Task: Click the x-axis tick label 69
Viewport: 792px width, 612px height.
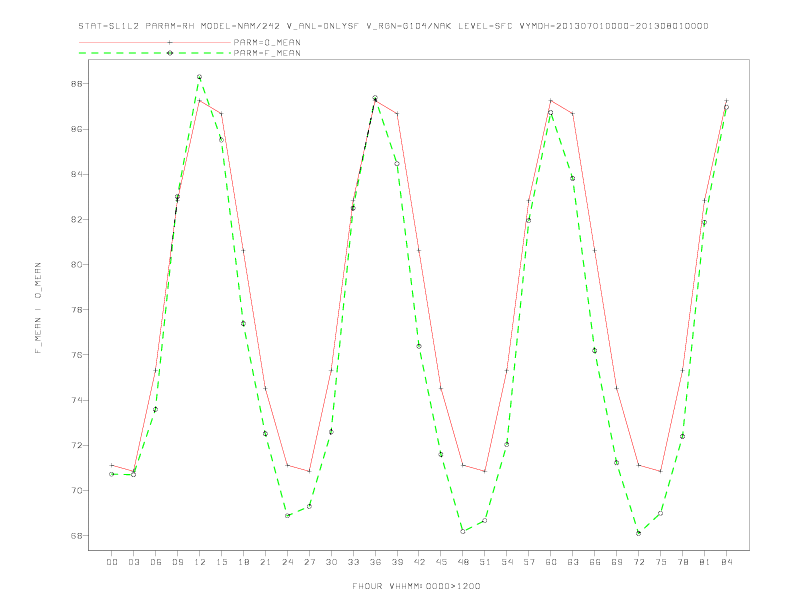Action: coord(617,562)
